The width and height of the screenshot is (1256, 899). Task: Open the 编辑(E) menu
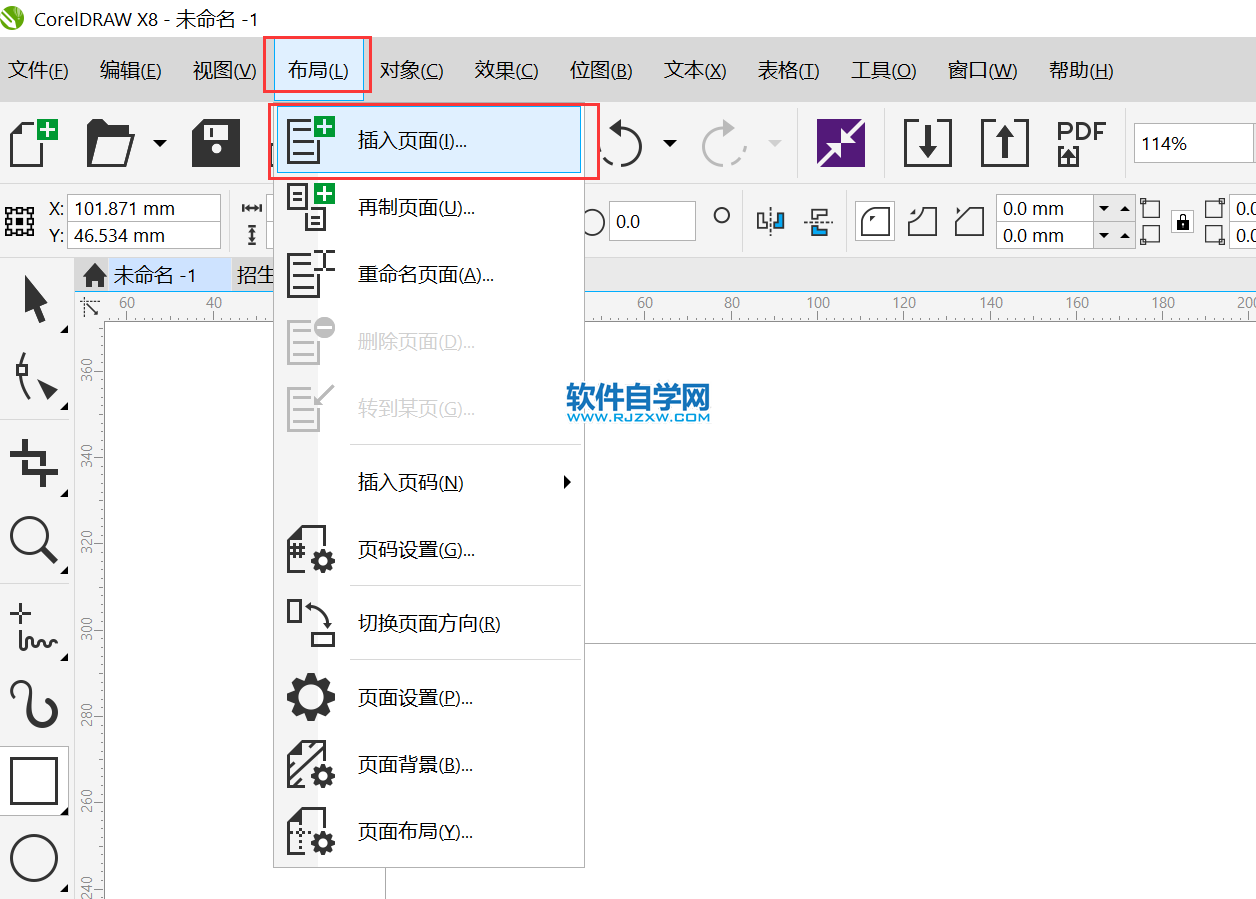pyautogui.click(x=131, y=70)
